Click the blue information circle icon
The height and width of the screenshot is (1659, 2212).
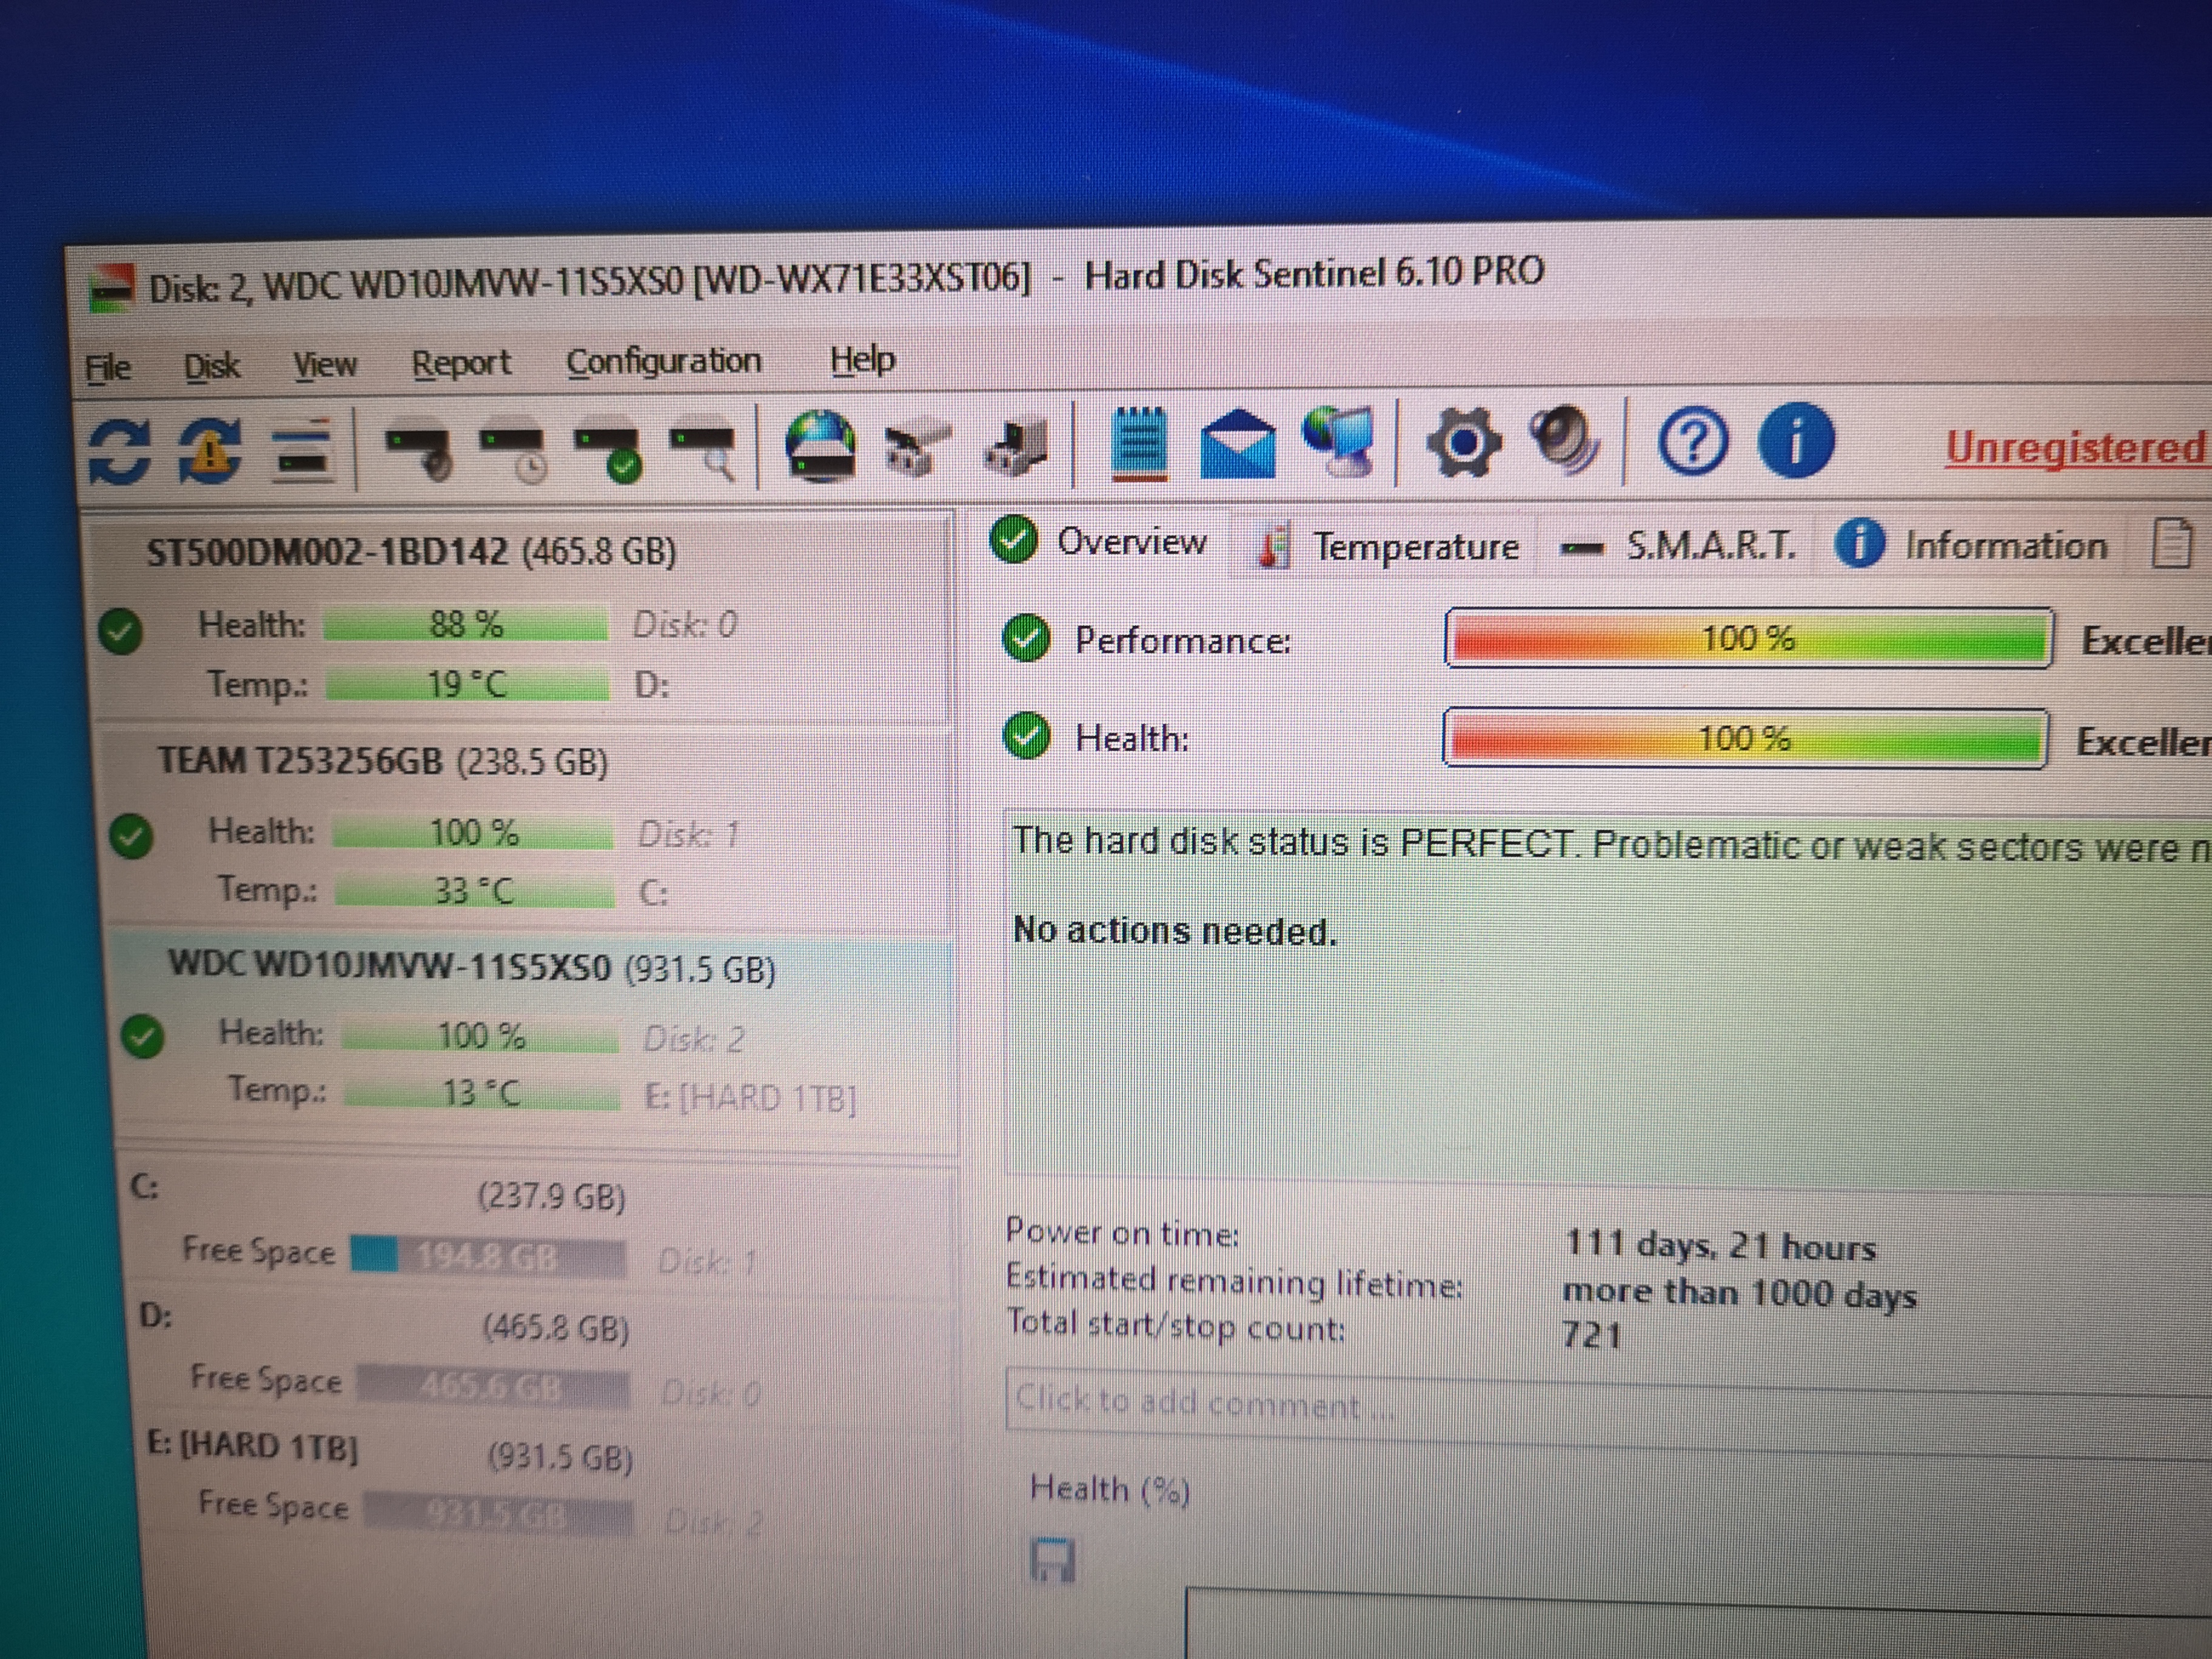click(1796, 440)
